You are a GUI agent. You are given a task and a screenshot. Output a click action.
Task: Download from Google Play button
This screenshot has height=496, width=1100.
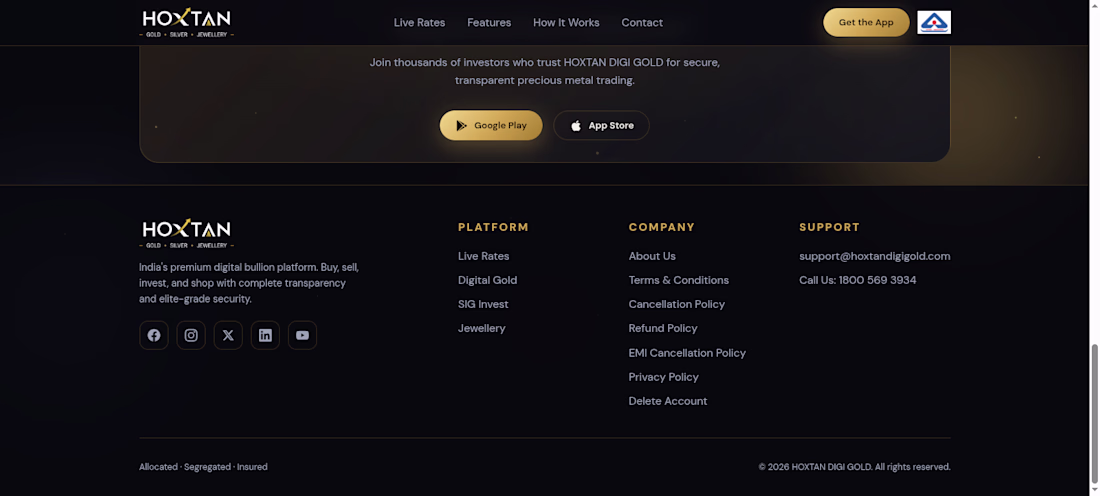[491, 126]
